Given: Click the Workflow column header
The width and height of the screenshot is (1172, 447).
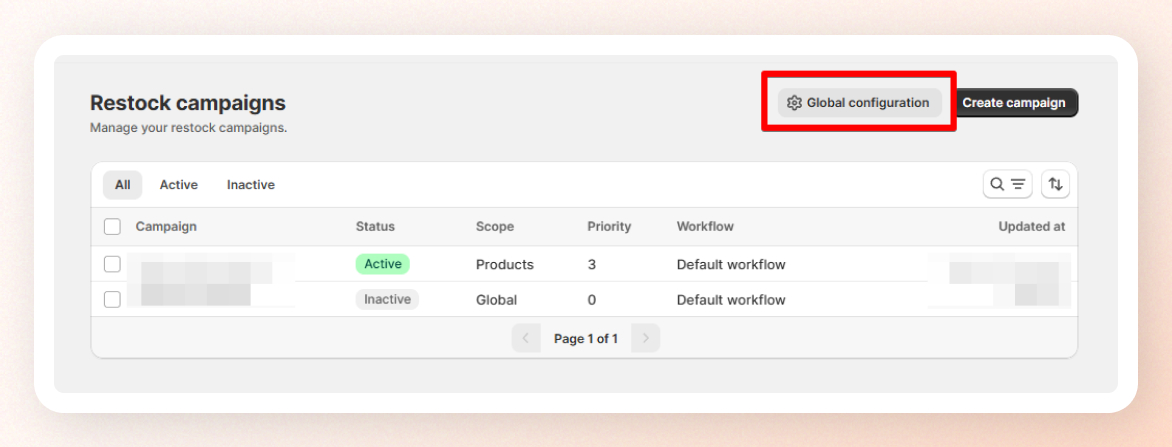Looking at the screenshot, I should pos(705,227).
